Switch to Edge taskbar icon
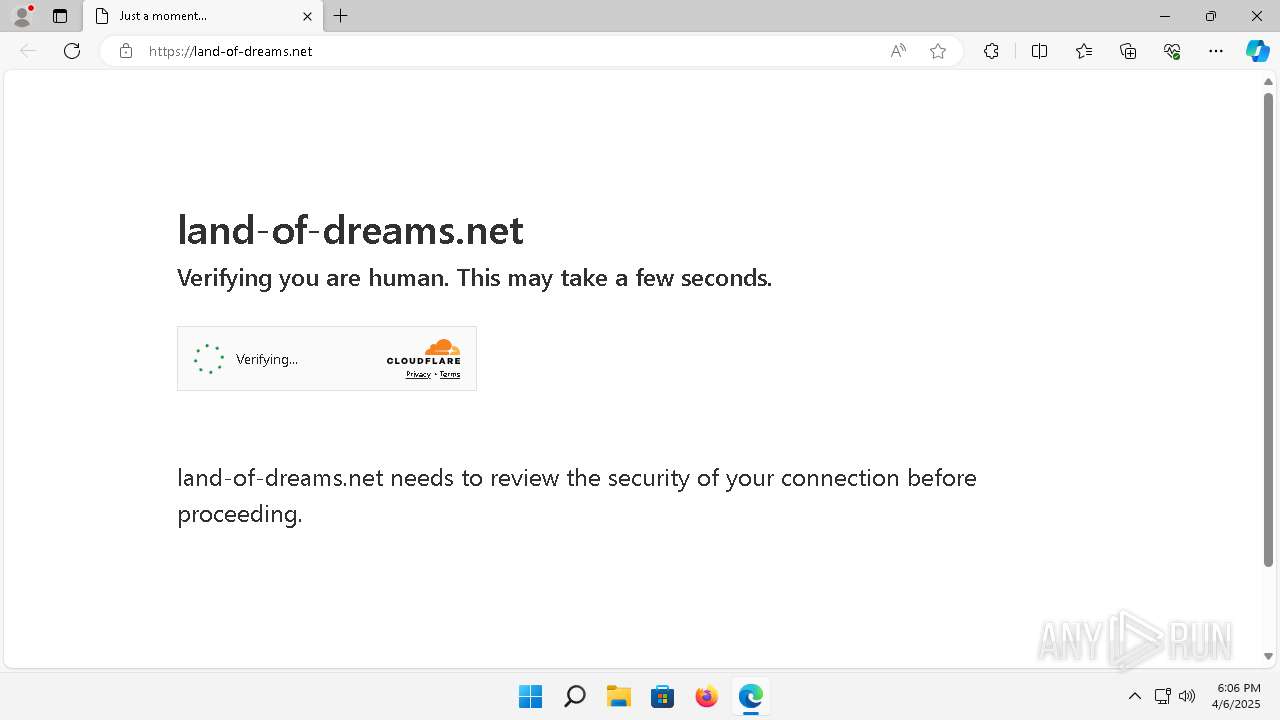 point(750,696)
